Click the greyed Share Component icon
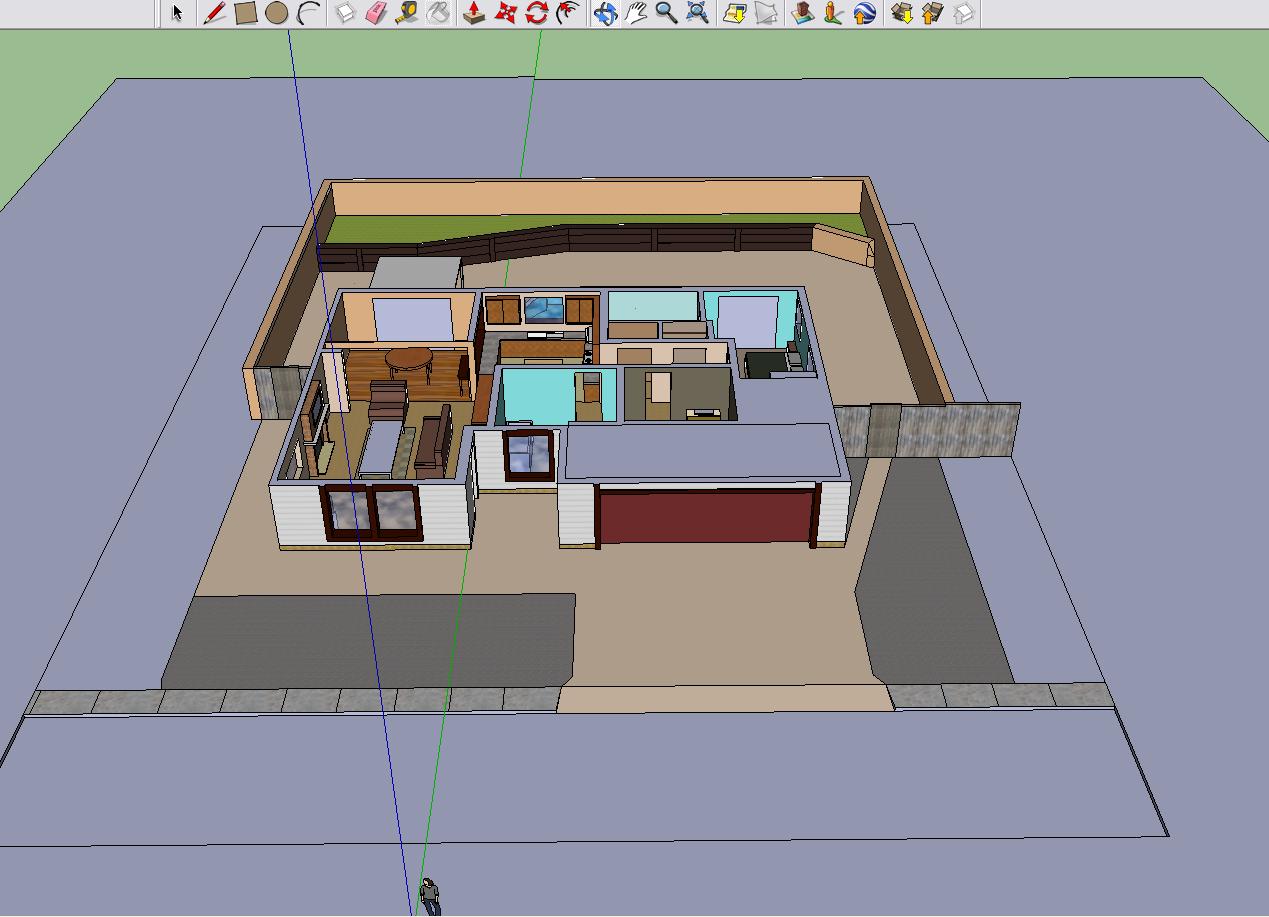1269x917 pixels. (x=963, y=13)
